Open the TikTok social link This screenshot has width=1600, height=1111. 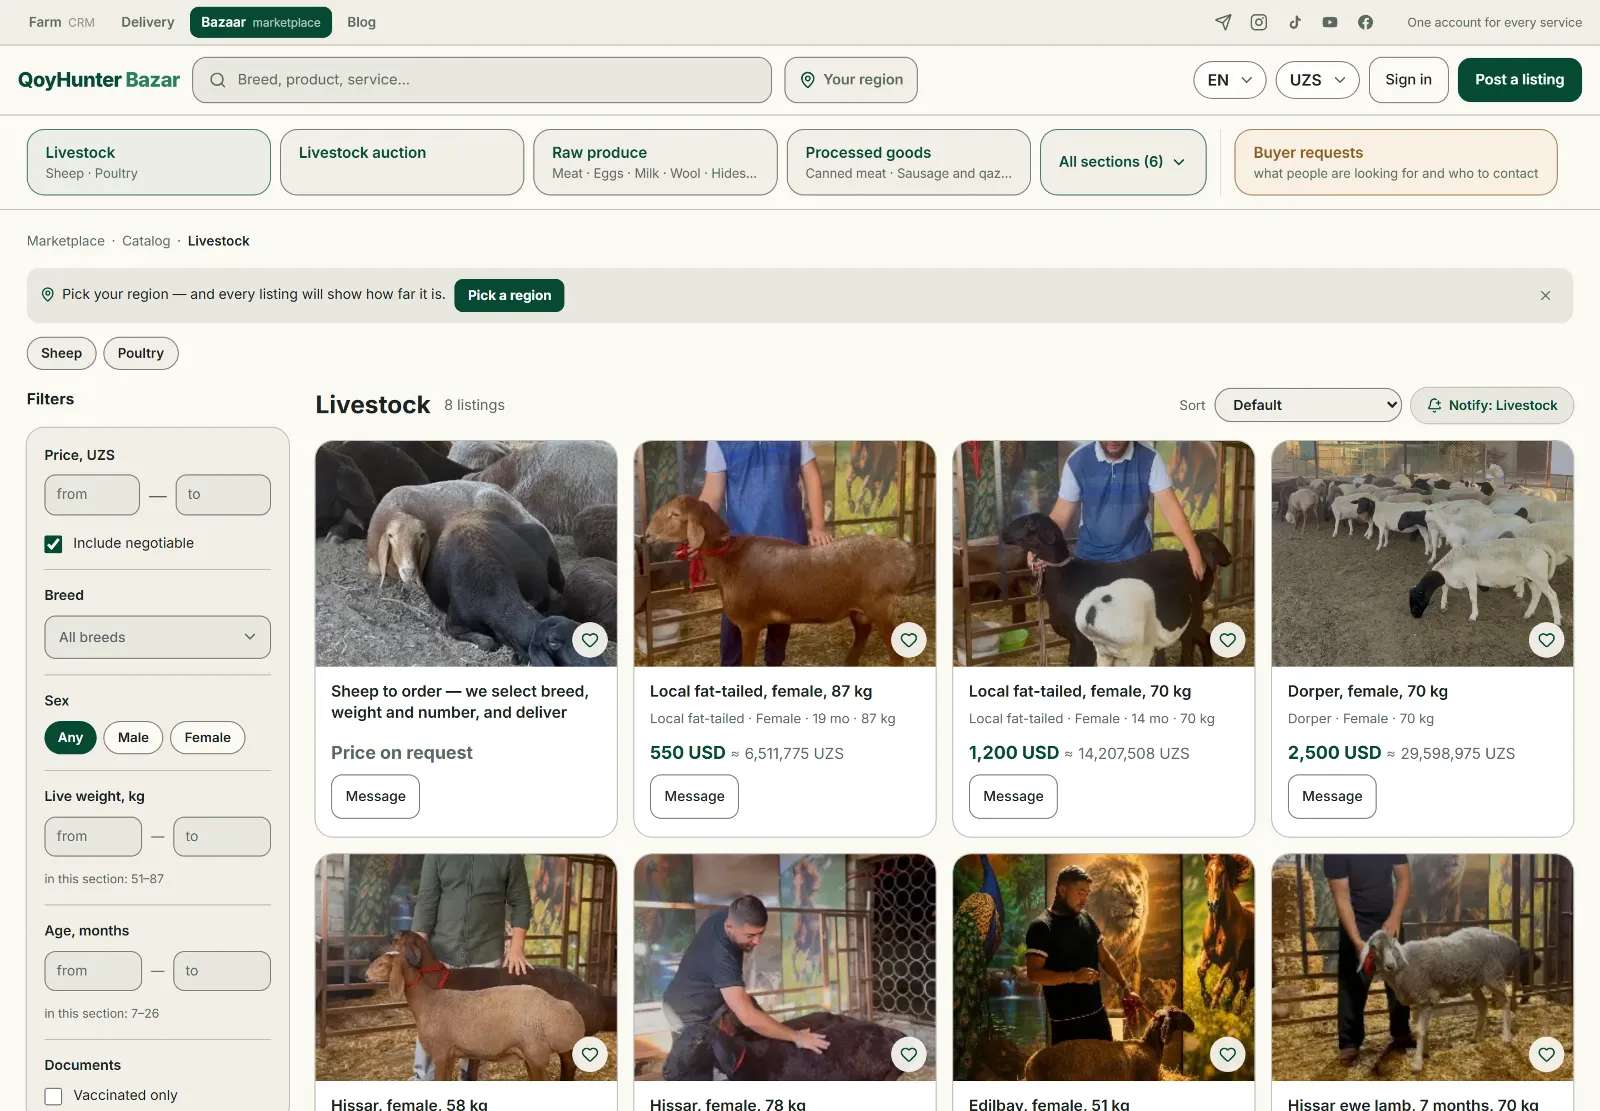pos(1295,22)
